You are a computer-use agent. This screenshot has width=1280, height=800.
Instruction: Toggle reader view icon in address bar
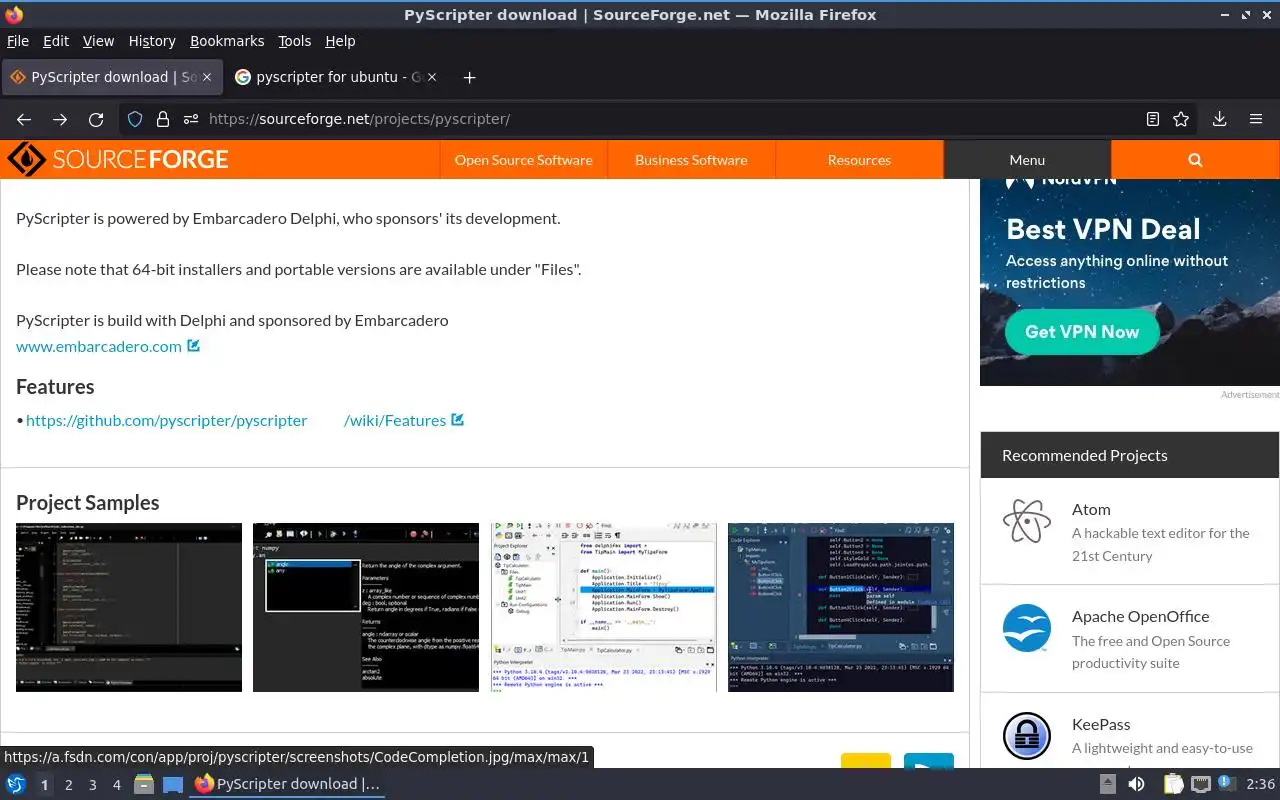(1153, 119)
